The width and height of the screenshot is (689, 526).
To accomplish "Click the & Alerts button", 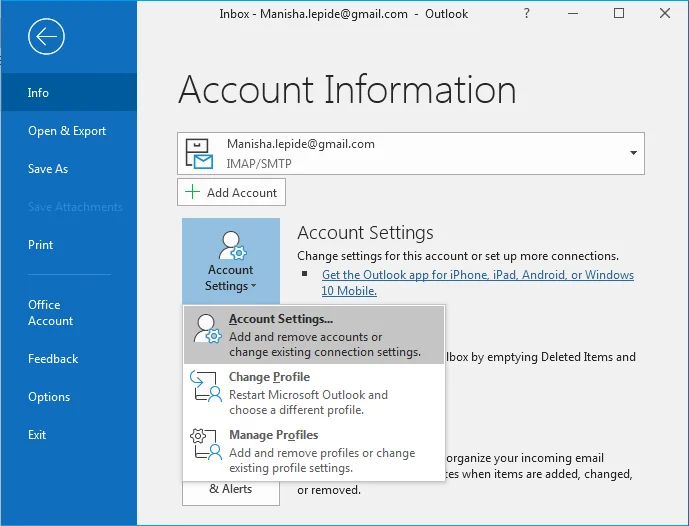I will click(x=231, y=493).
